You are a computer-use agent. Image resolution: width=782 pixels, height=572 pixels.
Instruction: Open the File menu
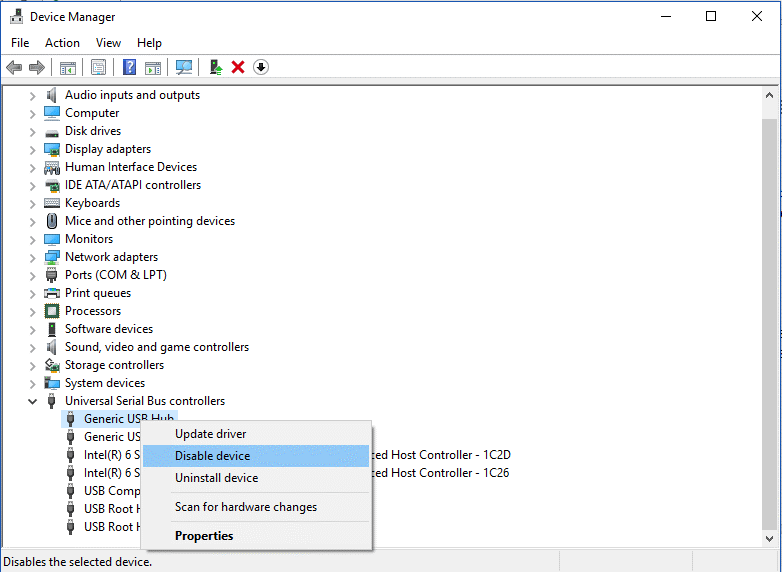20,43
